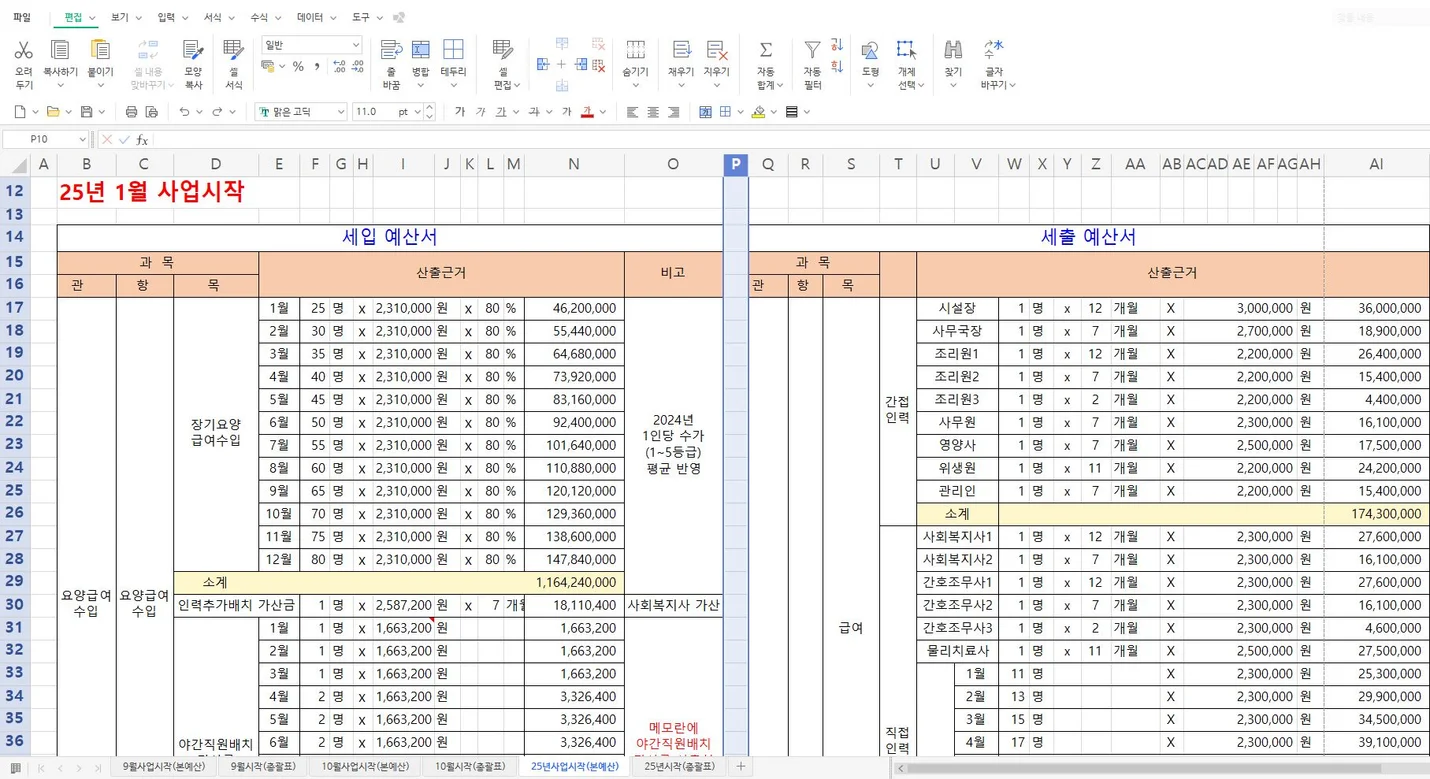Switch to sheet tab 25년시작(총괄표)

coord(680,767)
